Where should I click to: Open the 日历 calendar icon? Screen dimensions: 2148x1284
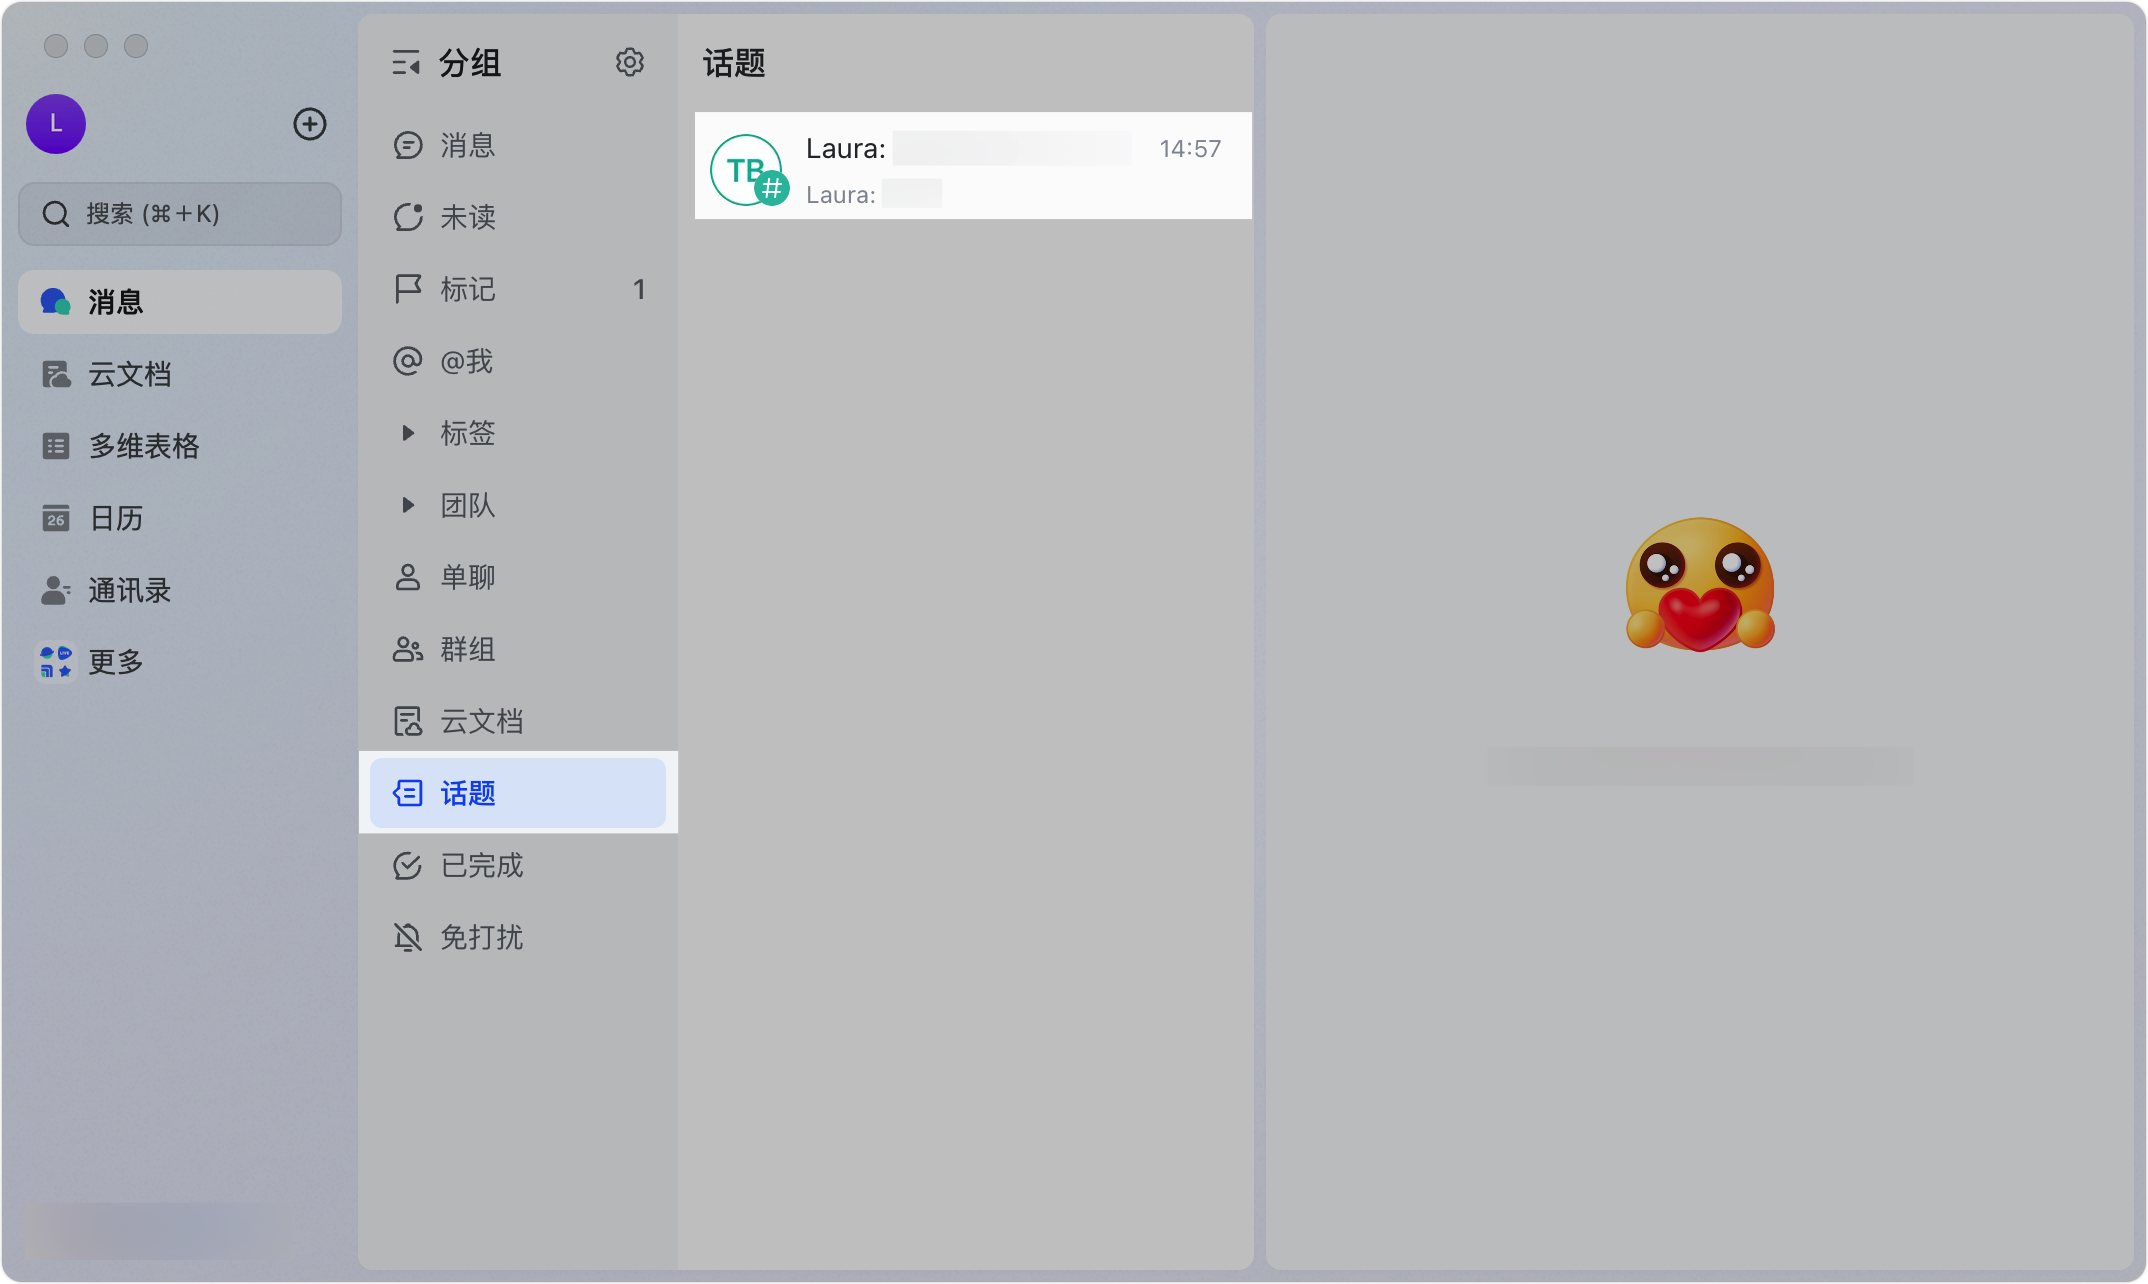56,518
